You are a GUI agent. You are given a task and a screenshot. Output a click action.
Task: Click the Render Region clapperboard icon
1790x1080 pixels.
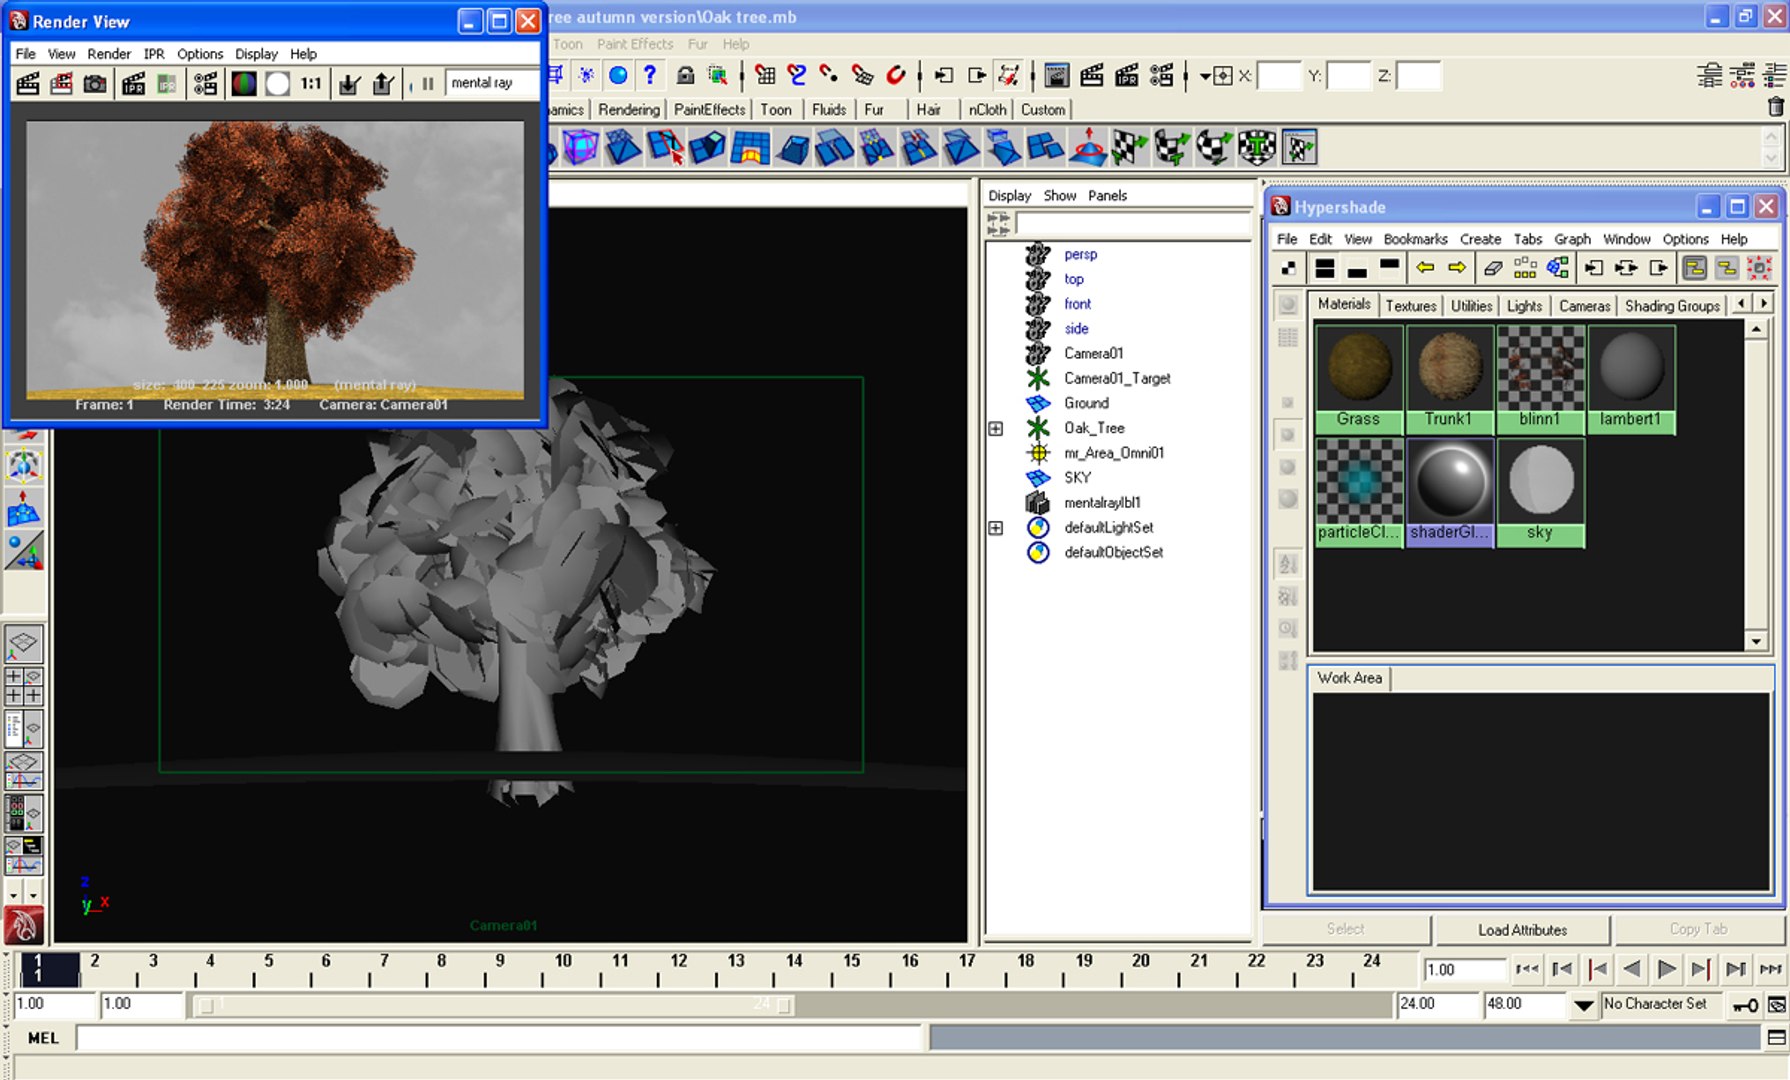click(61, 84)
